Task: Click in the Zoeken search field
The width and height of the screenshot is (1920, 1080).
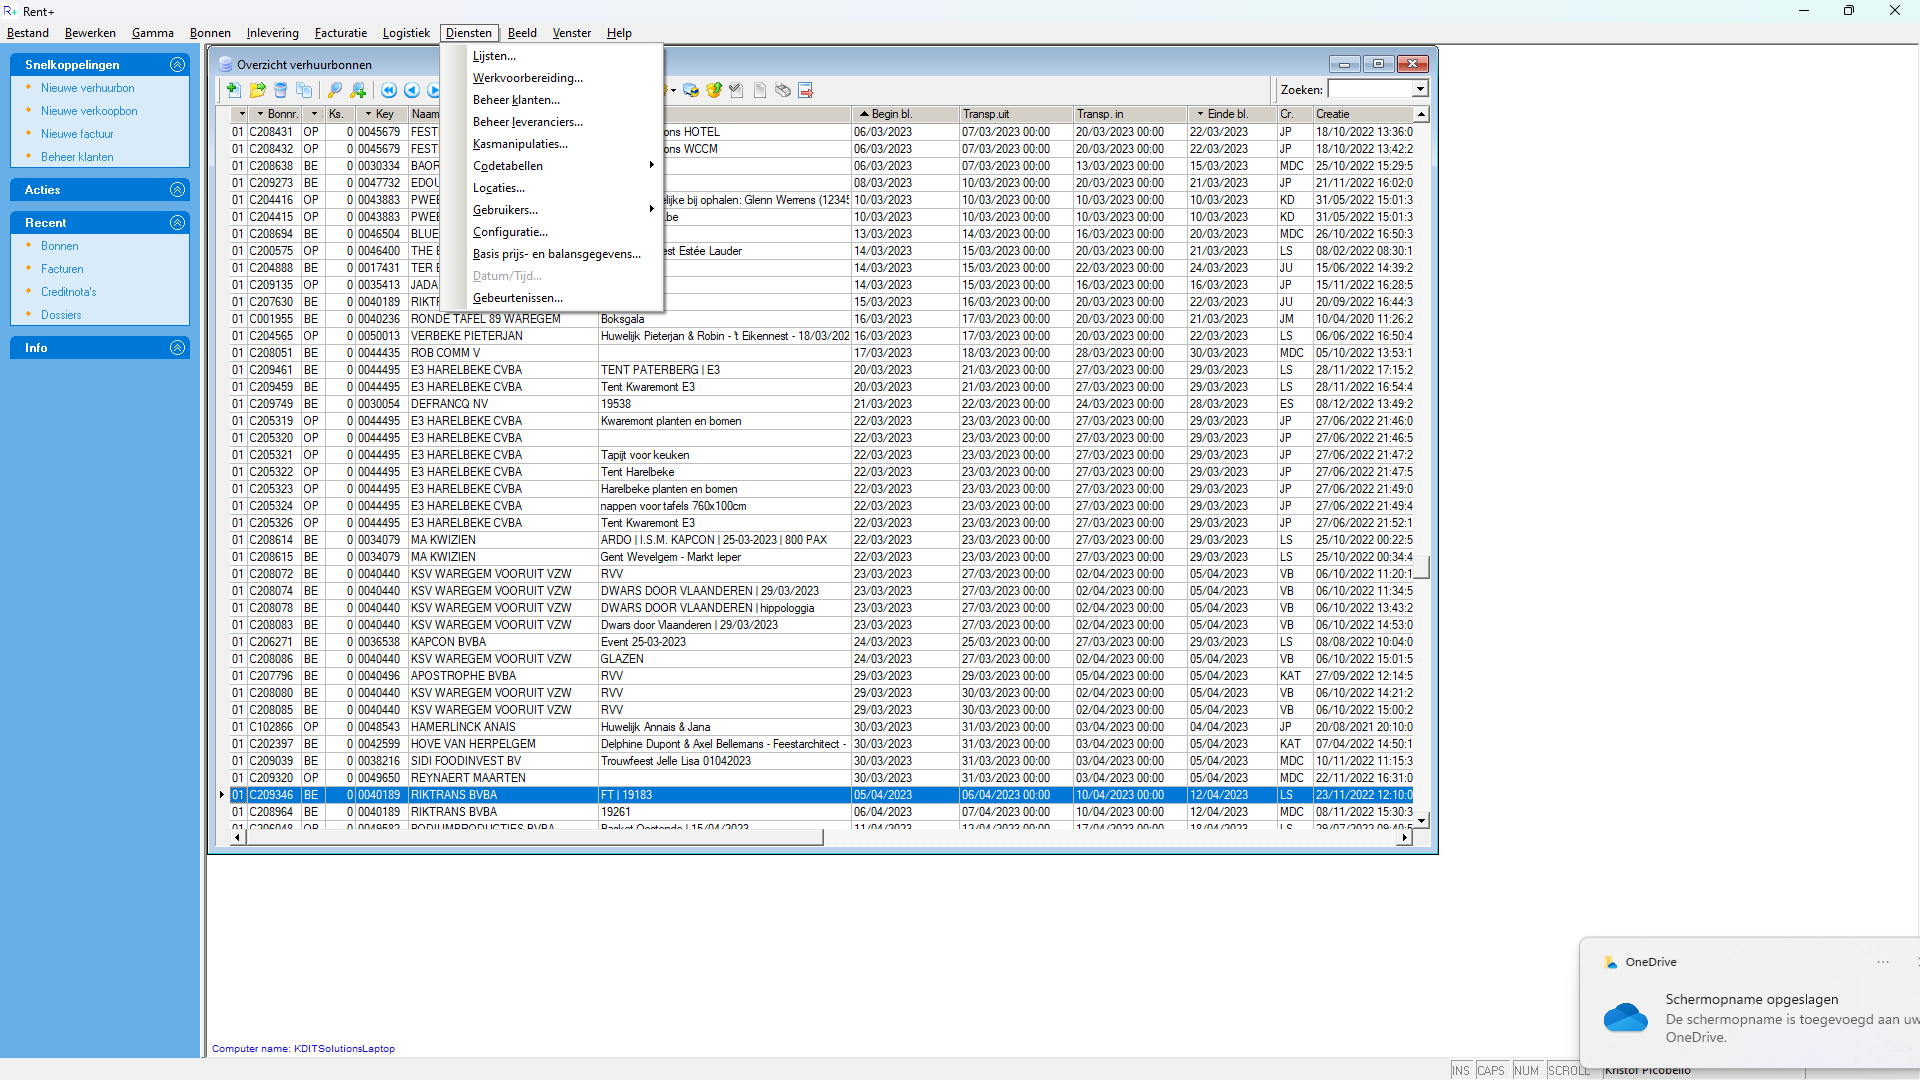Action: click(x=1368, y=89)
